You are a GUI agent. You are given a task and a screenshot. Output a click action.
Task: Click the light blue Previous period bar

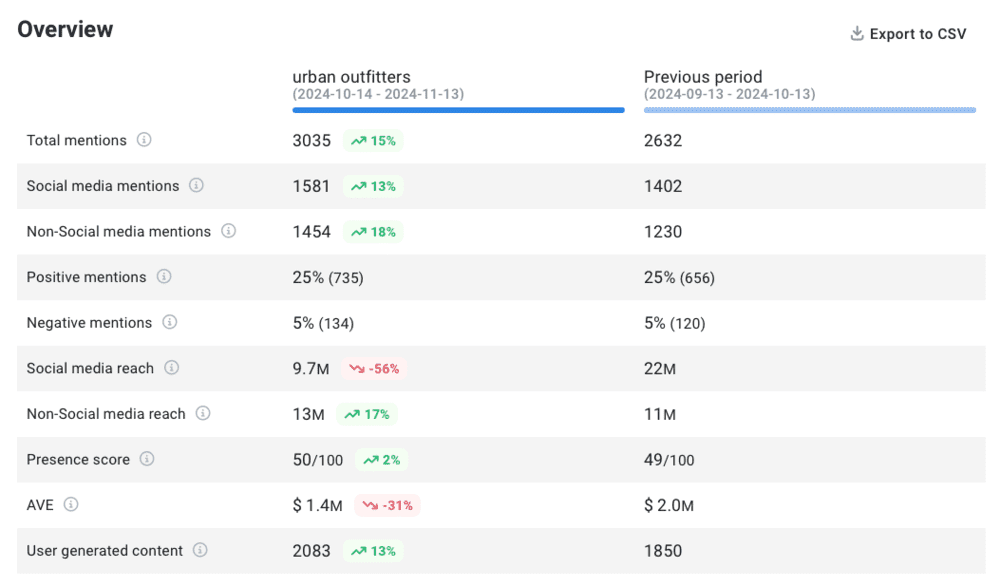pyautogui.click(x=810, y=110)
